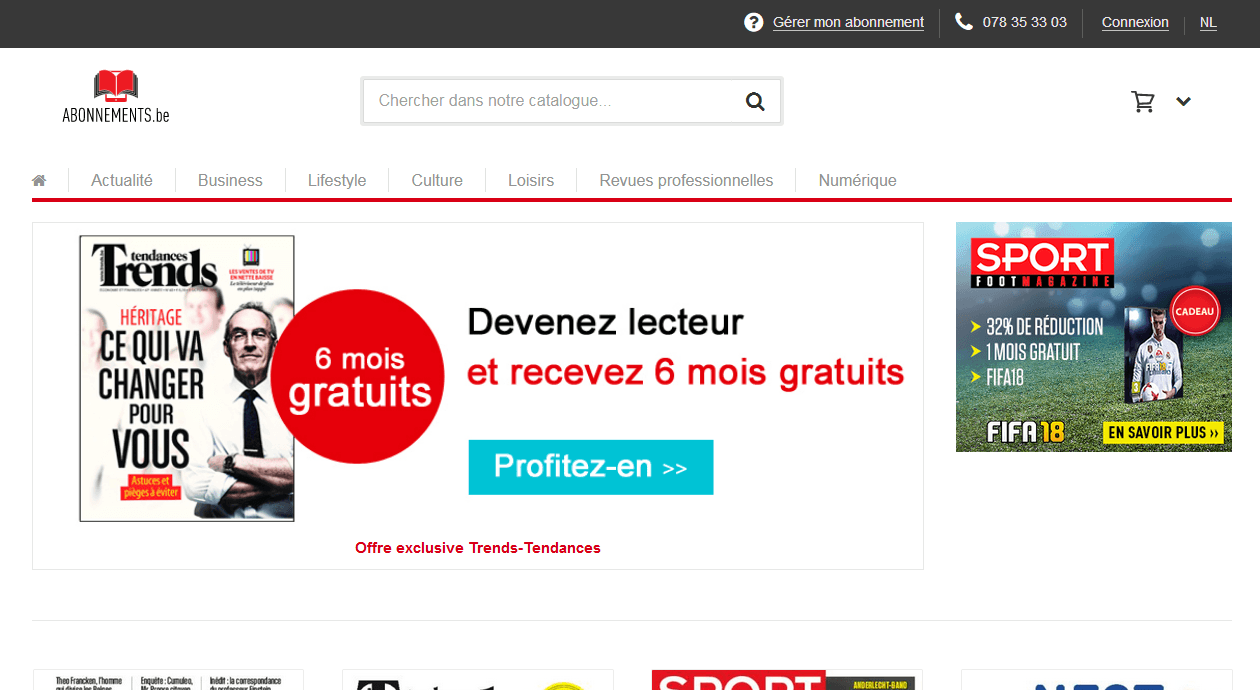Click the question mark help icon
Image resolution: width=1260 pixels, height=690 pixels.
[754, 22]
